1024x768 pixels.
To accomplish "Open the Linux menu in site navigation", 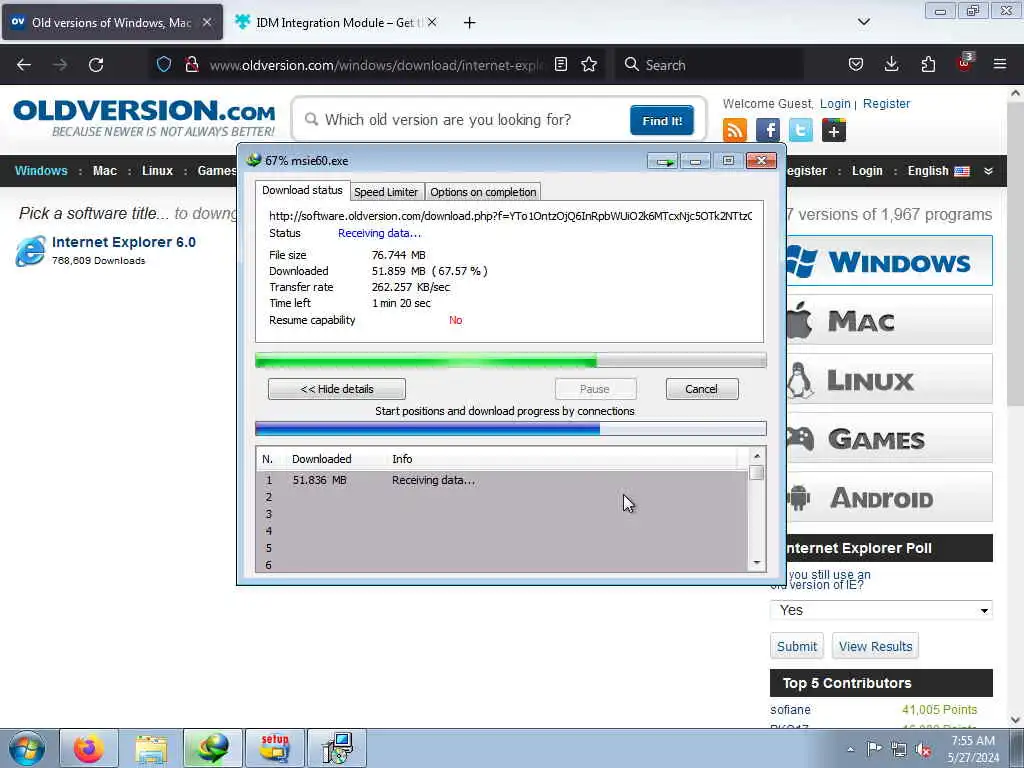I will [x=157, y=171].
